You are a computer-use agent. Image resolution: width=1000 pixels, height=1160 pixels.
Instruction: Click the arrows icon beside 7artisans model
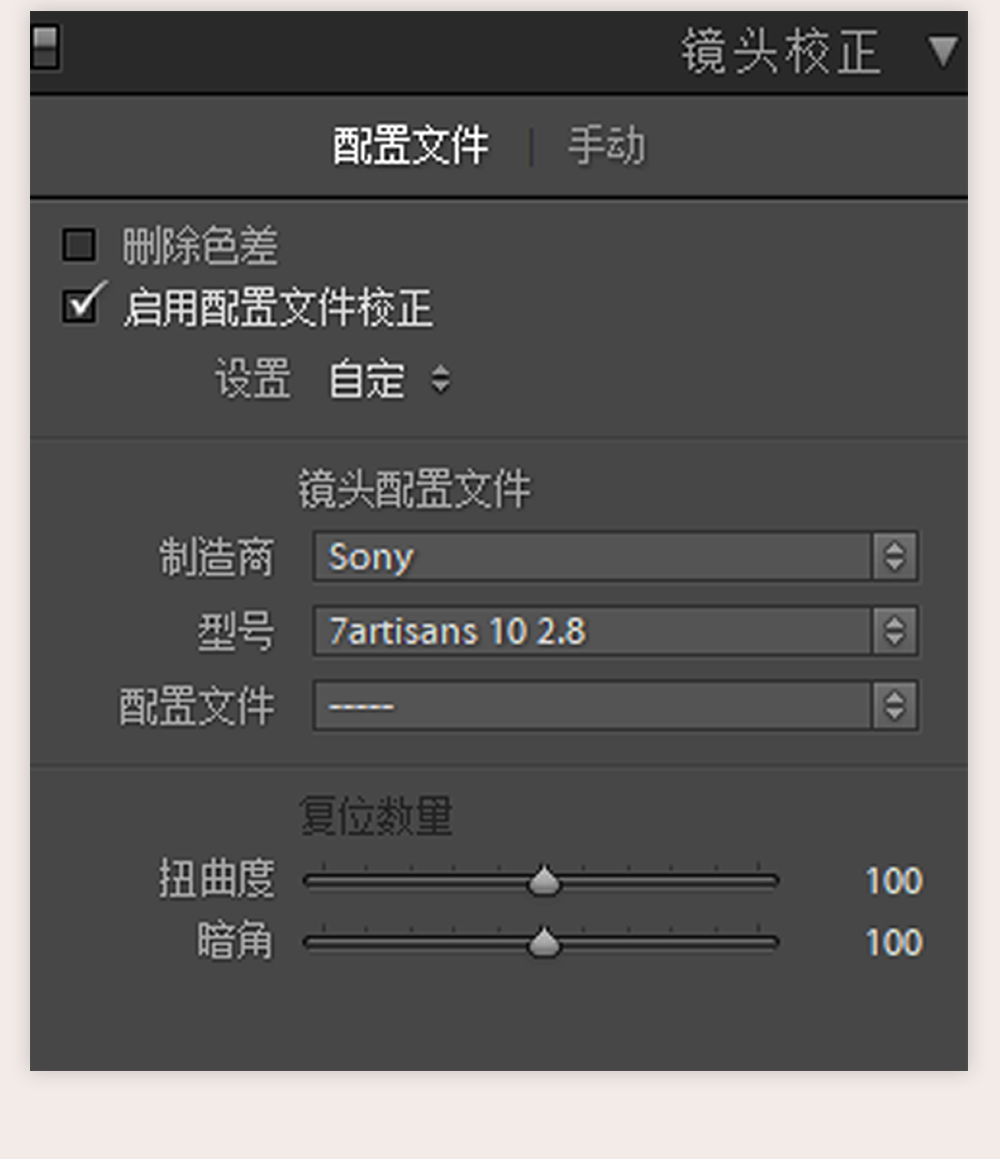pos(895,631)
